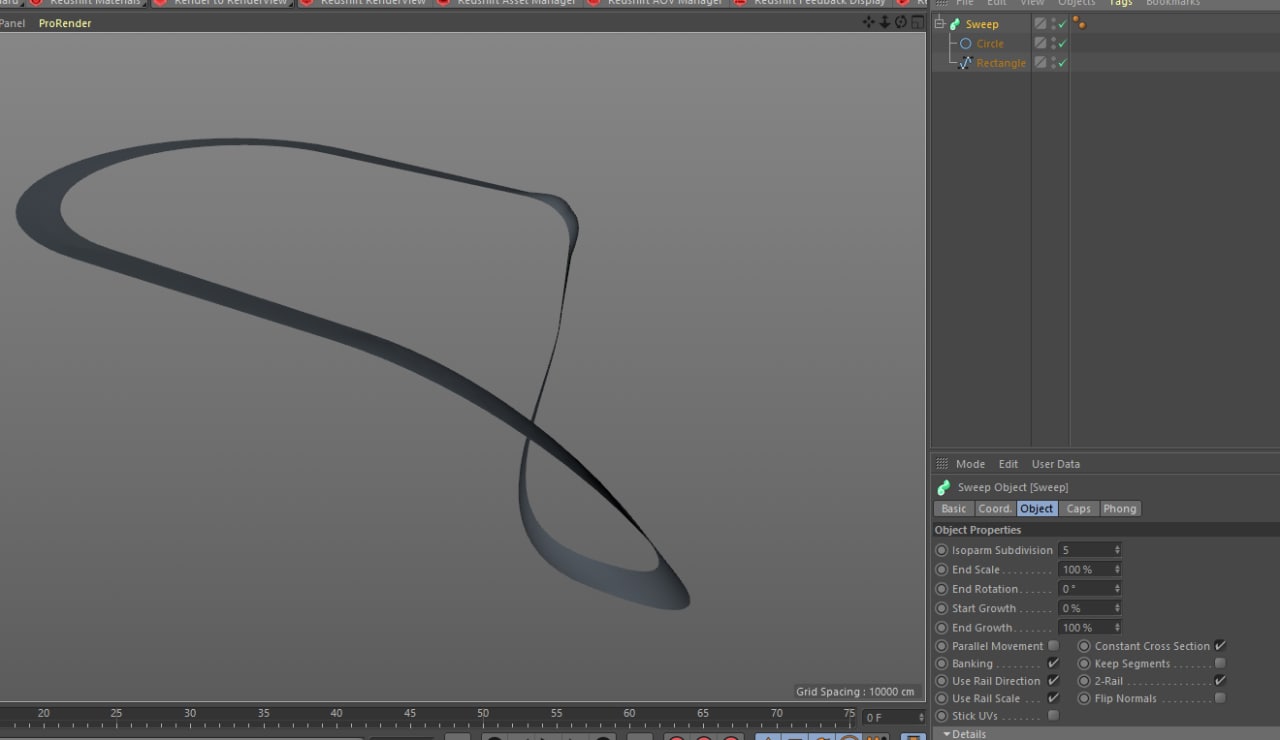Toggle the green enable checkmark for Sweep
The image size is (1280, 740).
pyautogui.click(x=1062, y=24)
